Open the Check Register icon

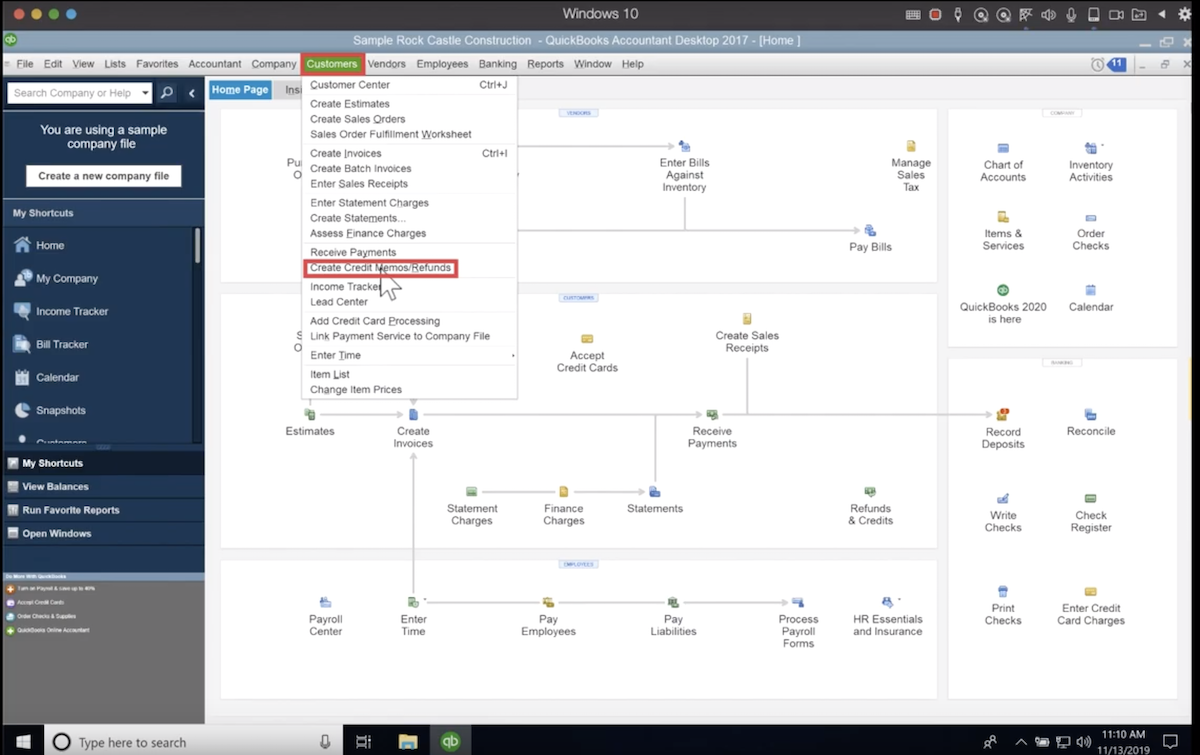pyautogui.click(x=1091, y=498)
